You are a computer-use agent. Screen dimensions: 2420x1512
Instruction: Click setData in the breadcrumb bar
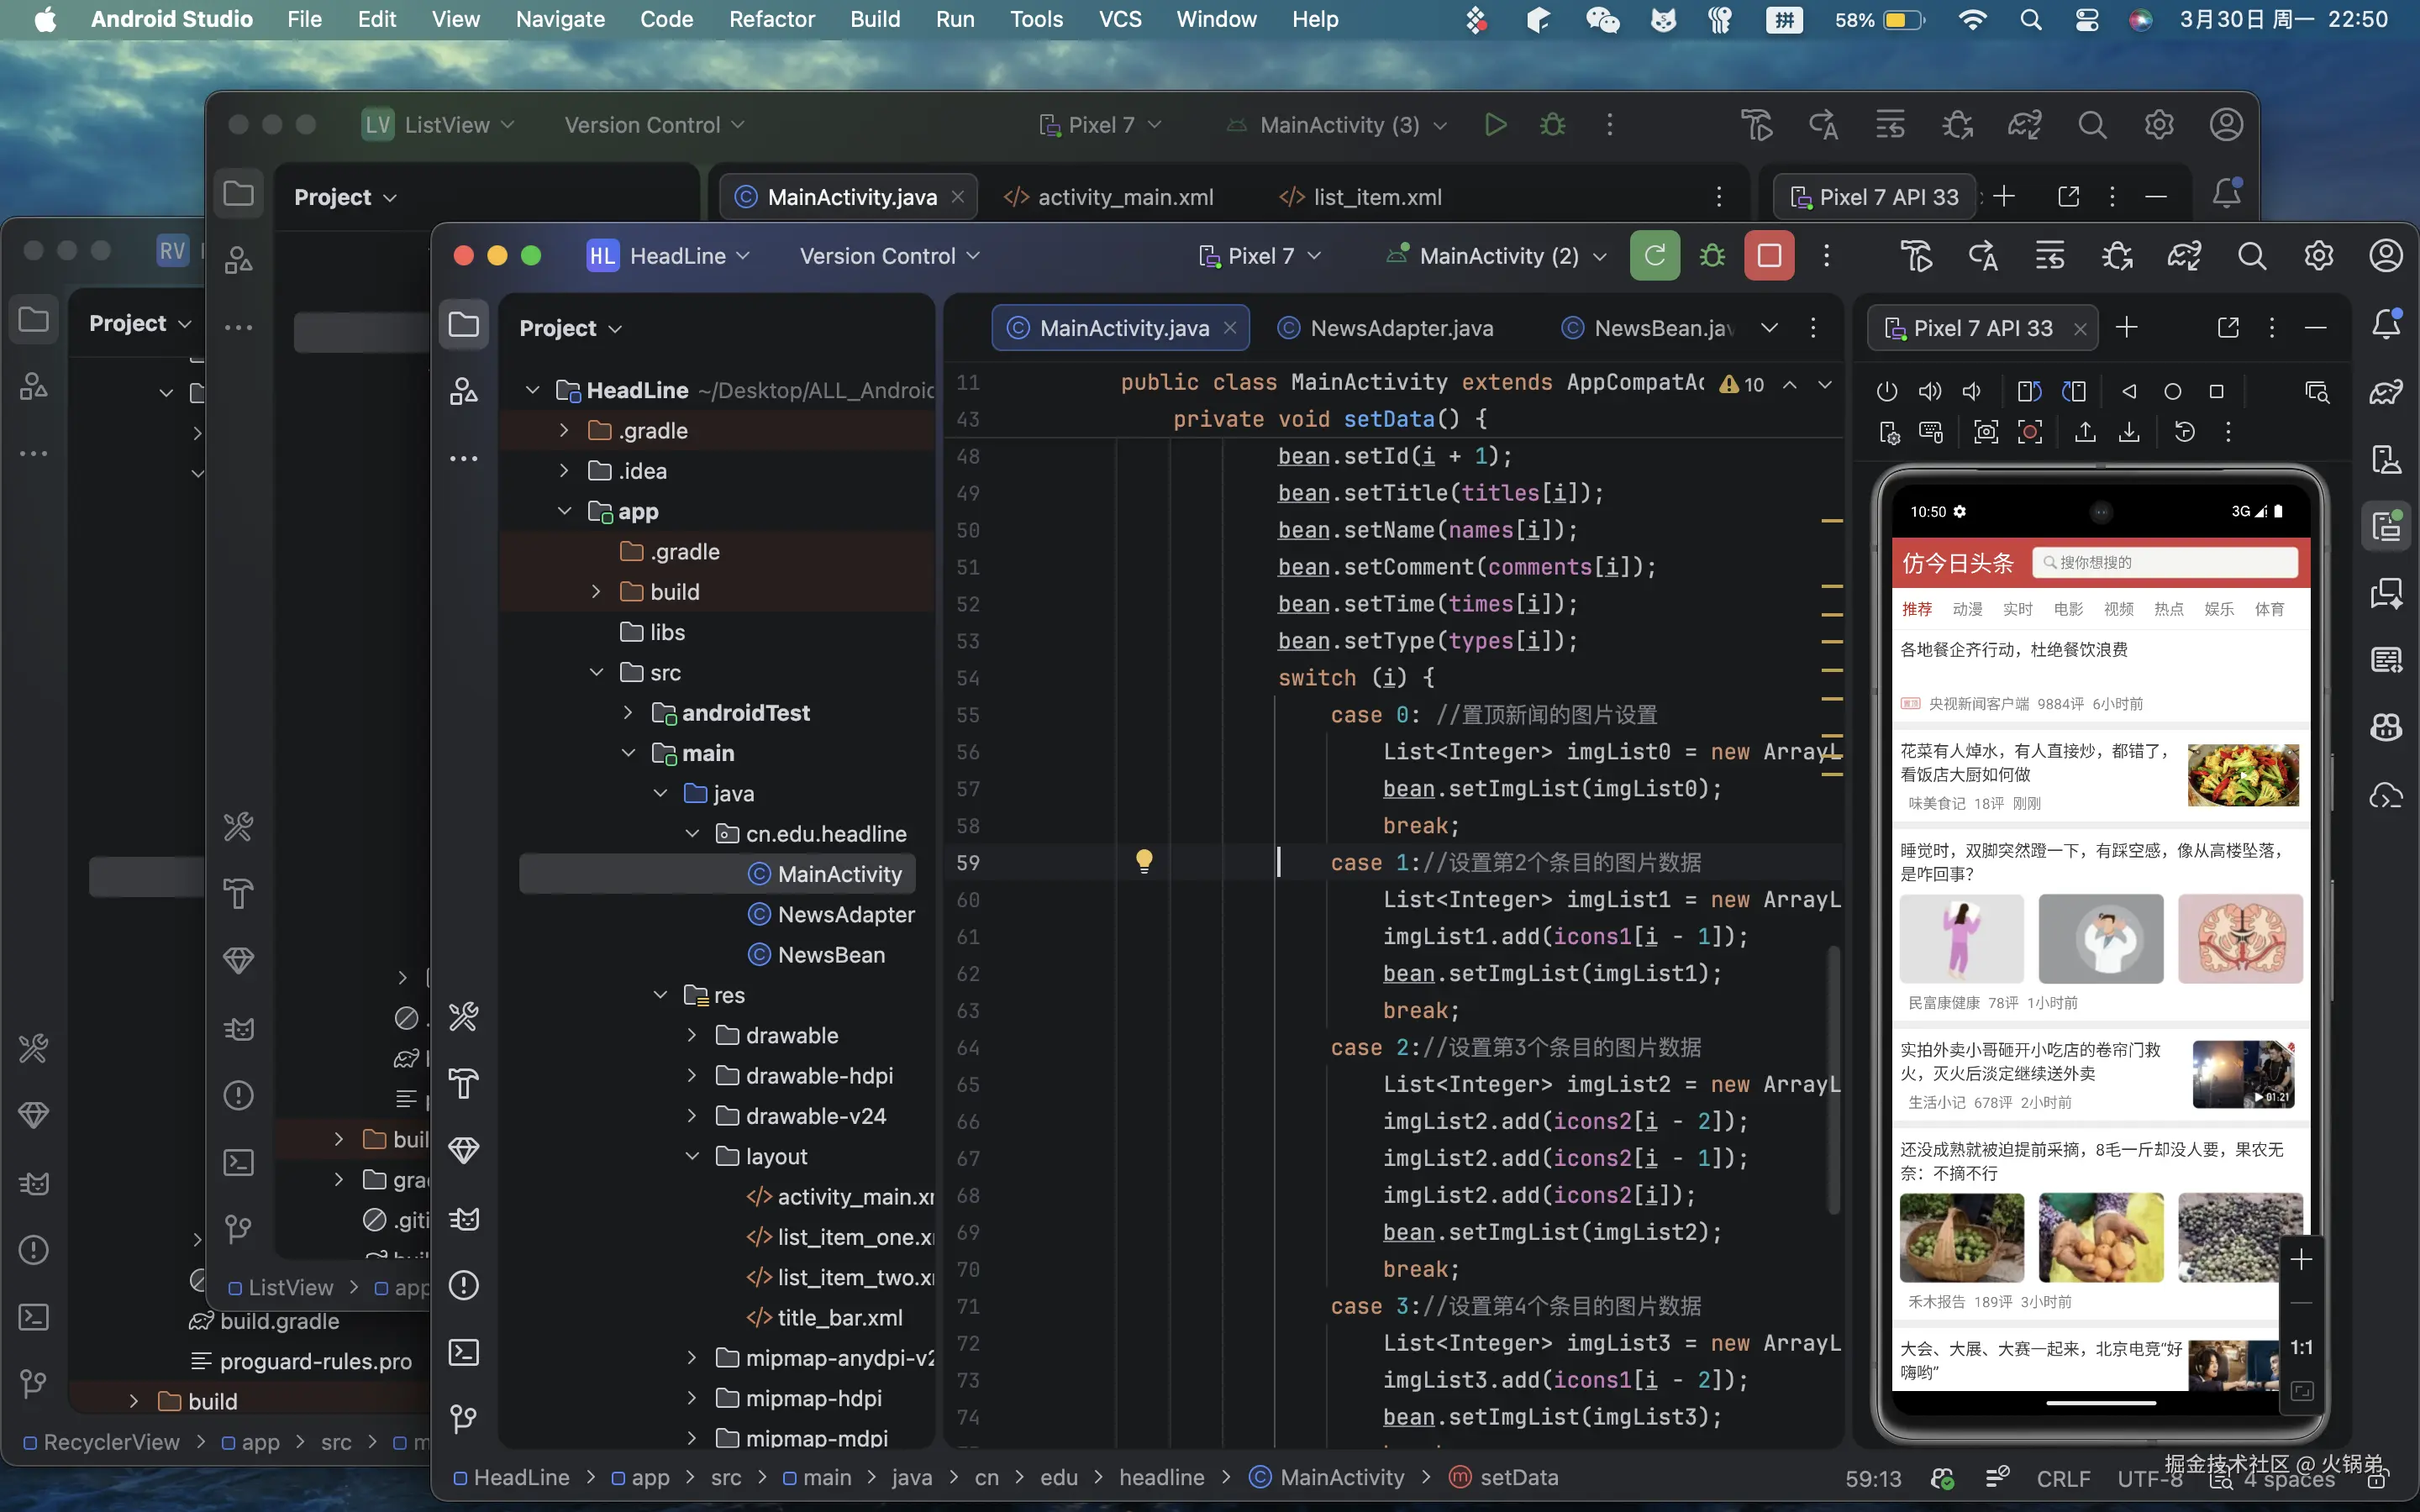[1518, 1477]
